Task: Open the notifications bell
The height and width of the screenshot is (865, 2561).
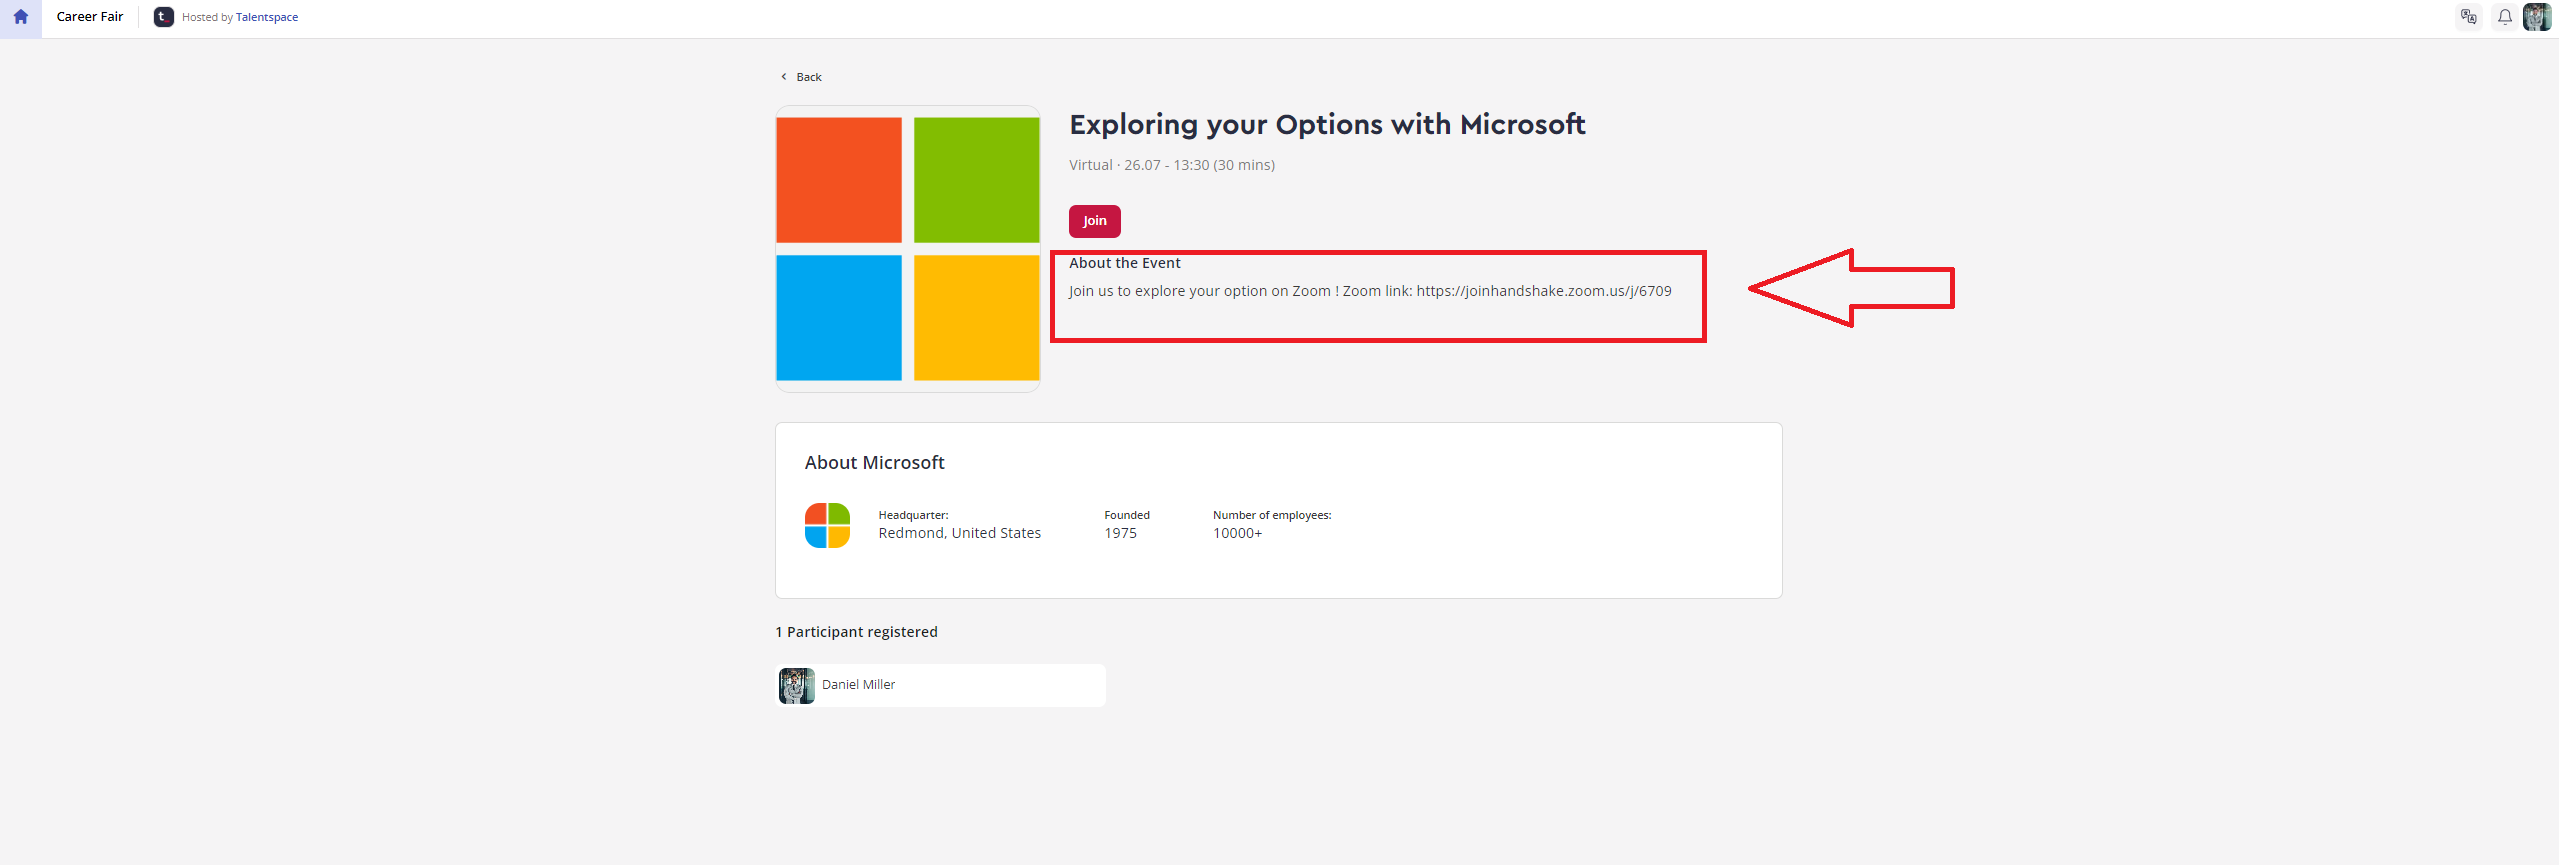Action: pos(2505,17)
